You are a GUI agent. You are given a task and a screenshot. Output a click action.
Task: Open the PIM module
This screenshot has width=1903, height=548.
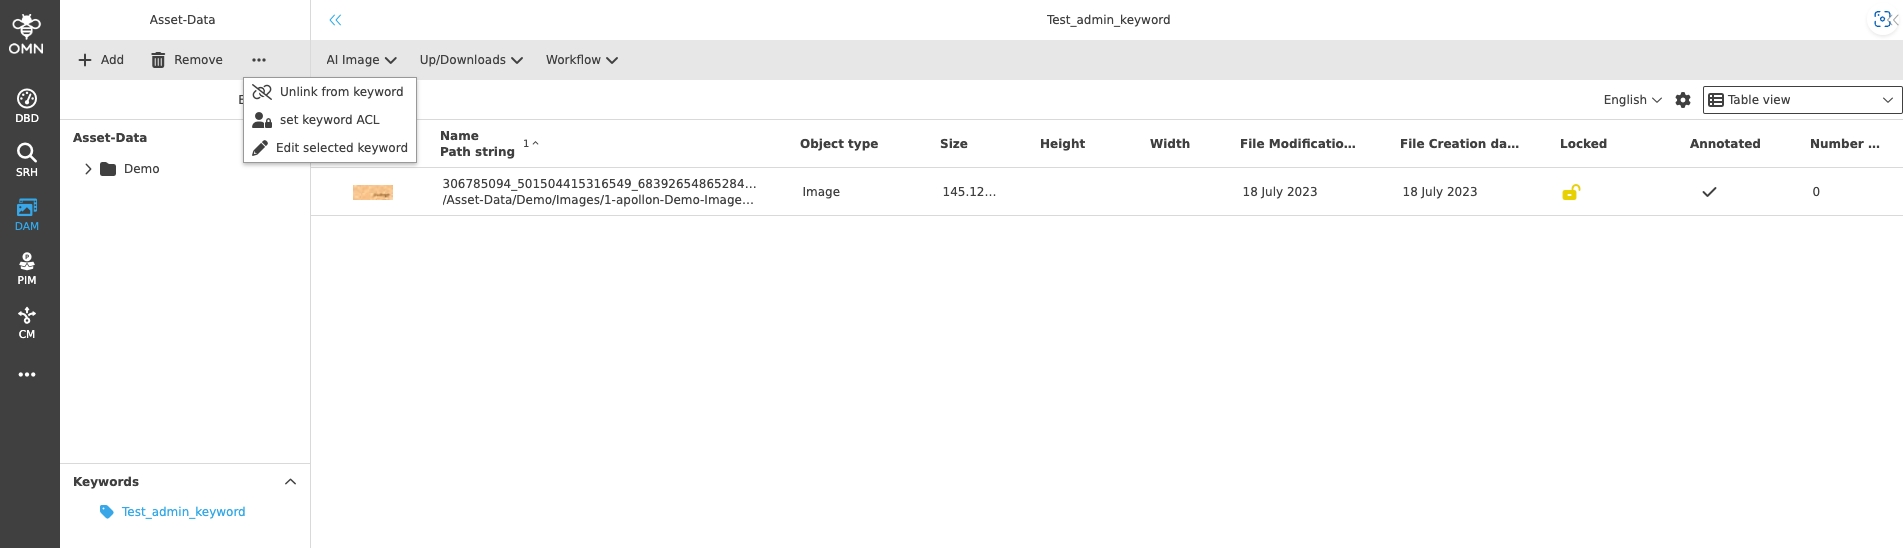(27, 267)
